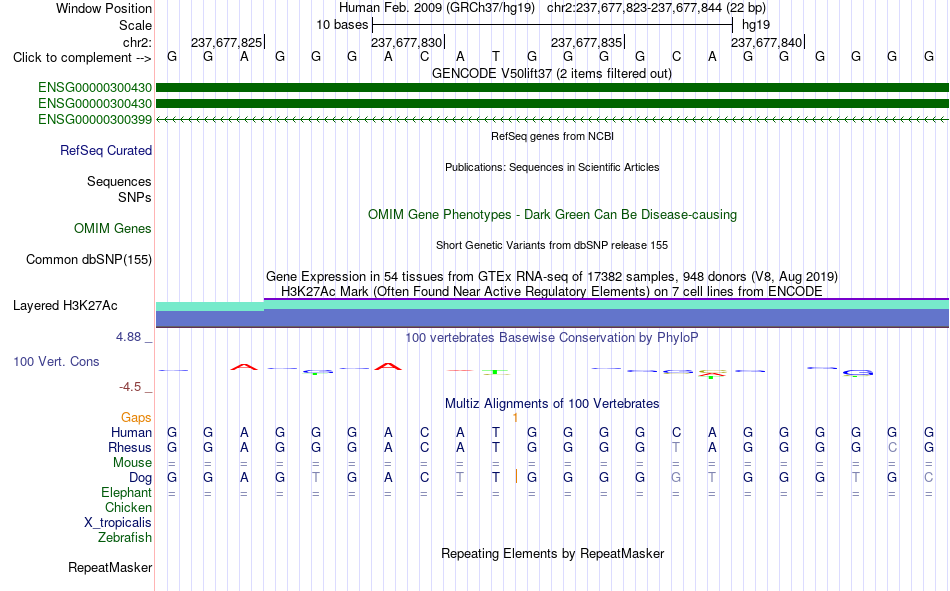Select the Dog species label
Viewport: 950px width, 591px height.
[140, 478]
